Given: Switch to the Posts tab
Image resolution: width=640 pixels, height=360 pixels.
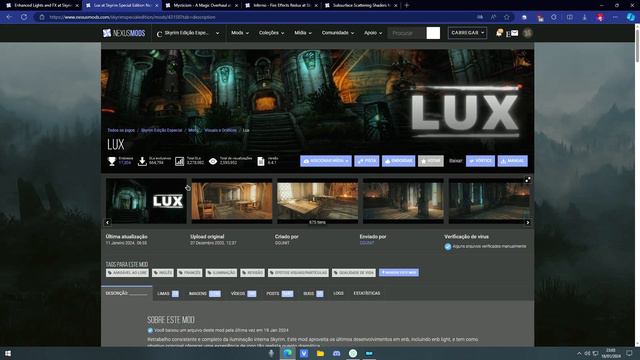Looking at the screenshot, I should tap(280, 293).
